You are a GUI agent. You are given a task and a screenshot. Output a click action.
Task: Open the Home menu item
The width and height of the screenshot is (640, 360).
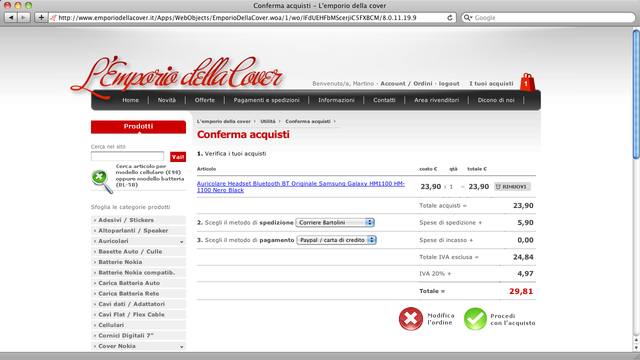(x=131, y=100)
